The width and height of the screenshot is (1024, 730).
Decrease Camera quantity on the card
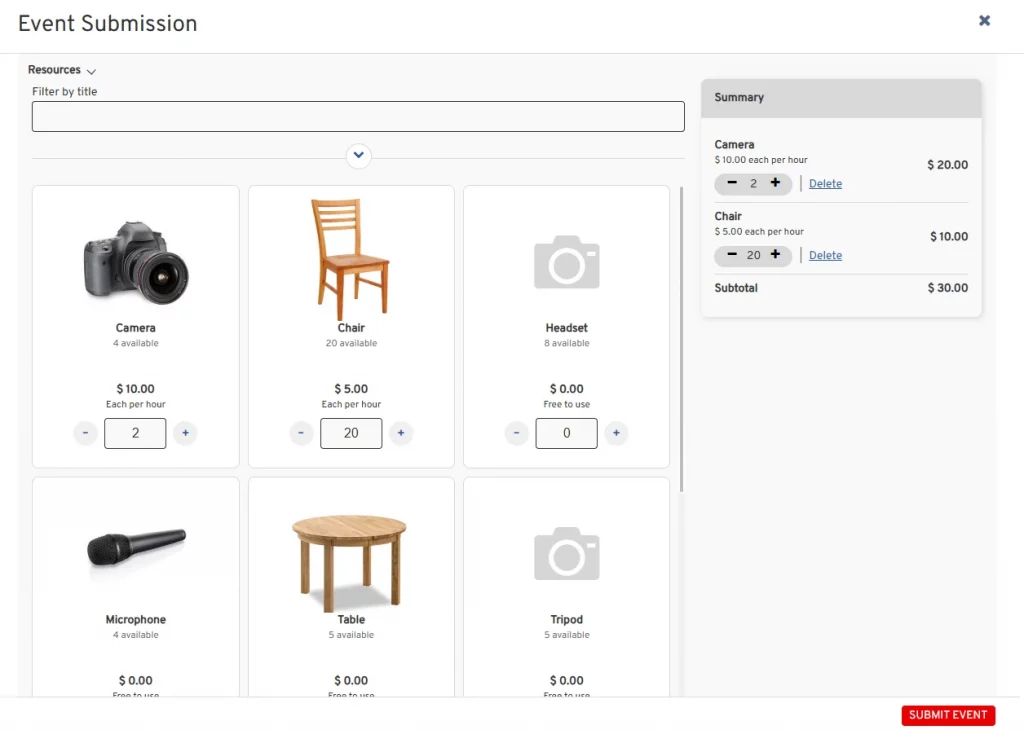(x=86, y=433)
